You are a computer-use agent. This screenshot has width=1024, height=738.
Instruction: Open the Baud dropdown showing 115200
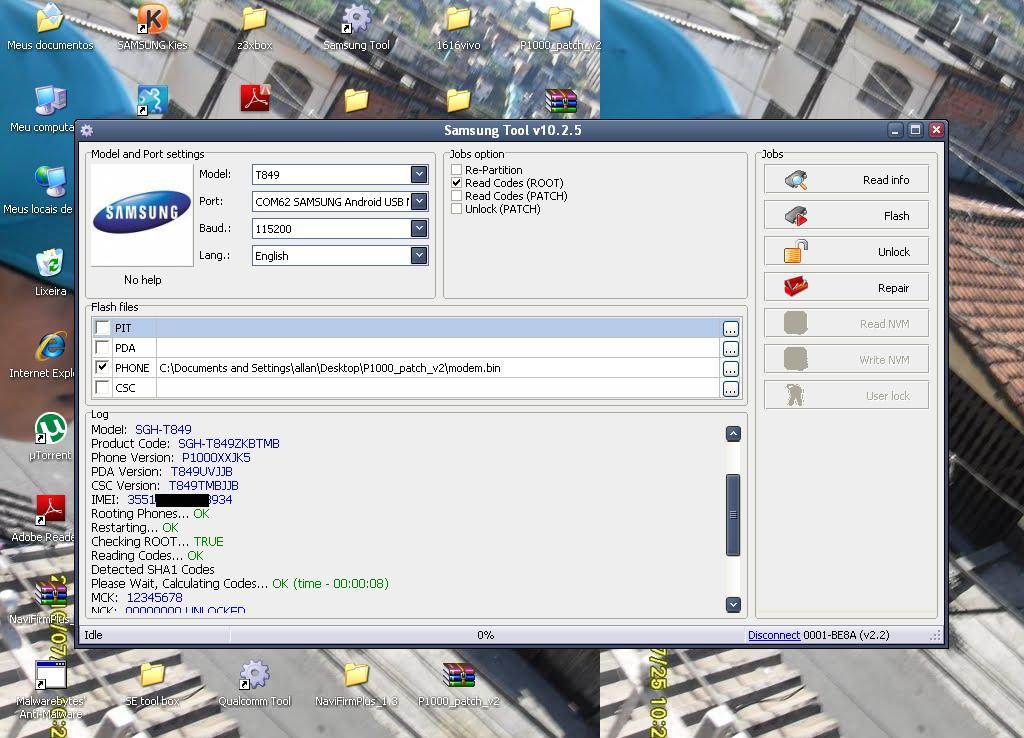click(x=419, y=229)
